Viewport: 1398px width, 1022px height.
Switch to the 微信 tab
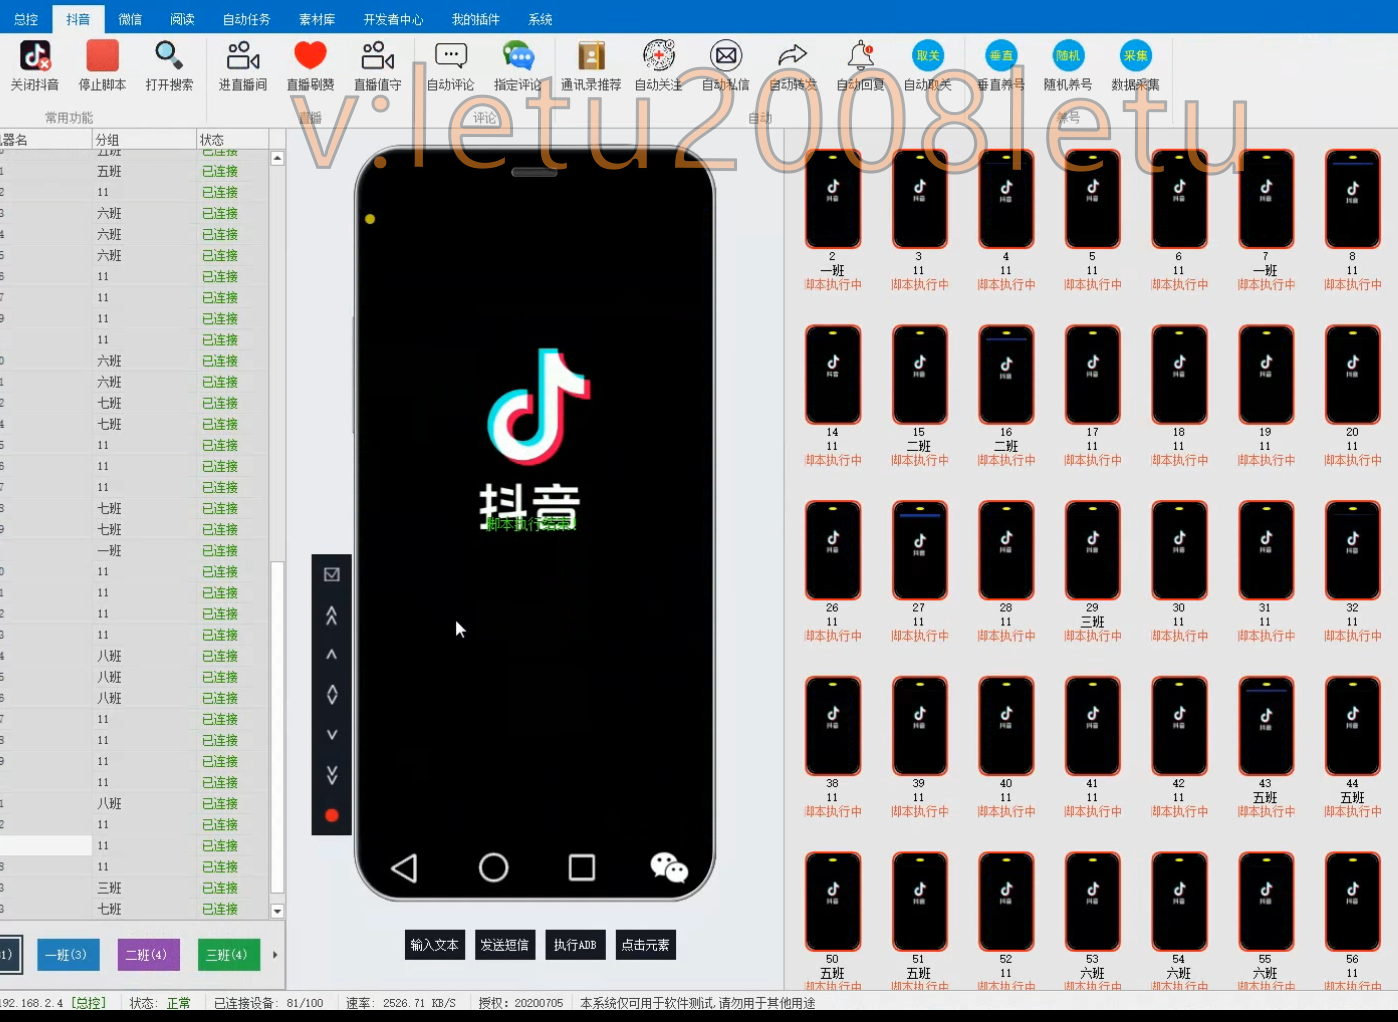[130, 18]
